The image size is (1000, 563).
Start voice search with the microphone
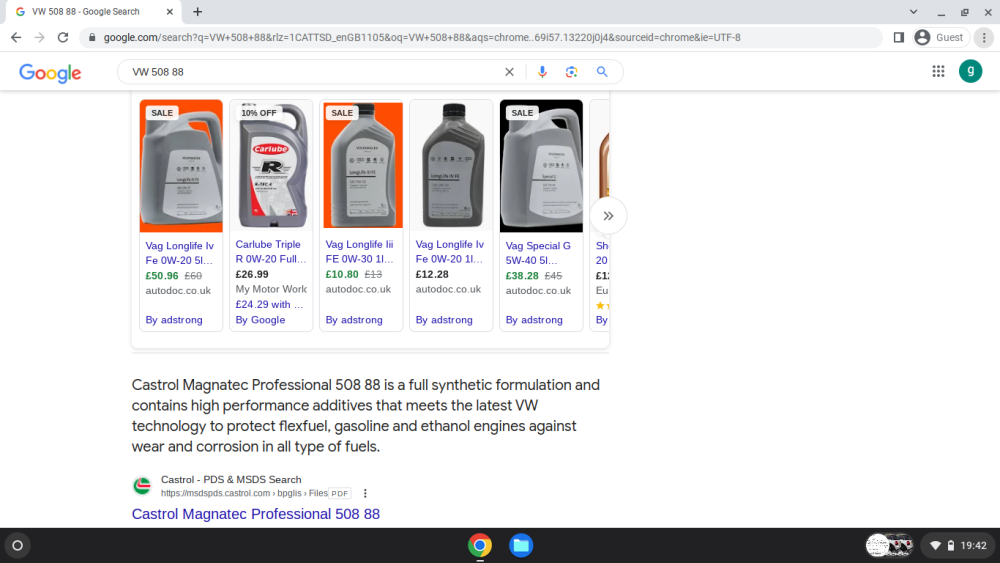click(x=542, y=72)
